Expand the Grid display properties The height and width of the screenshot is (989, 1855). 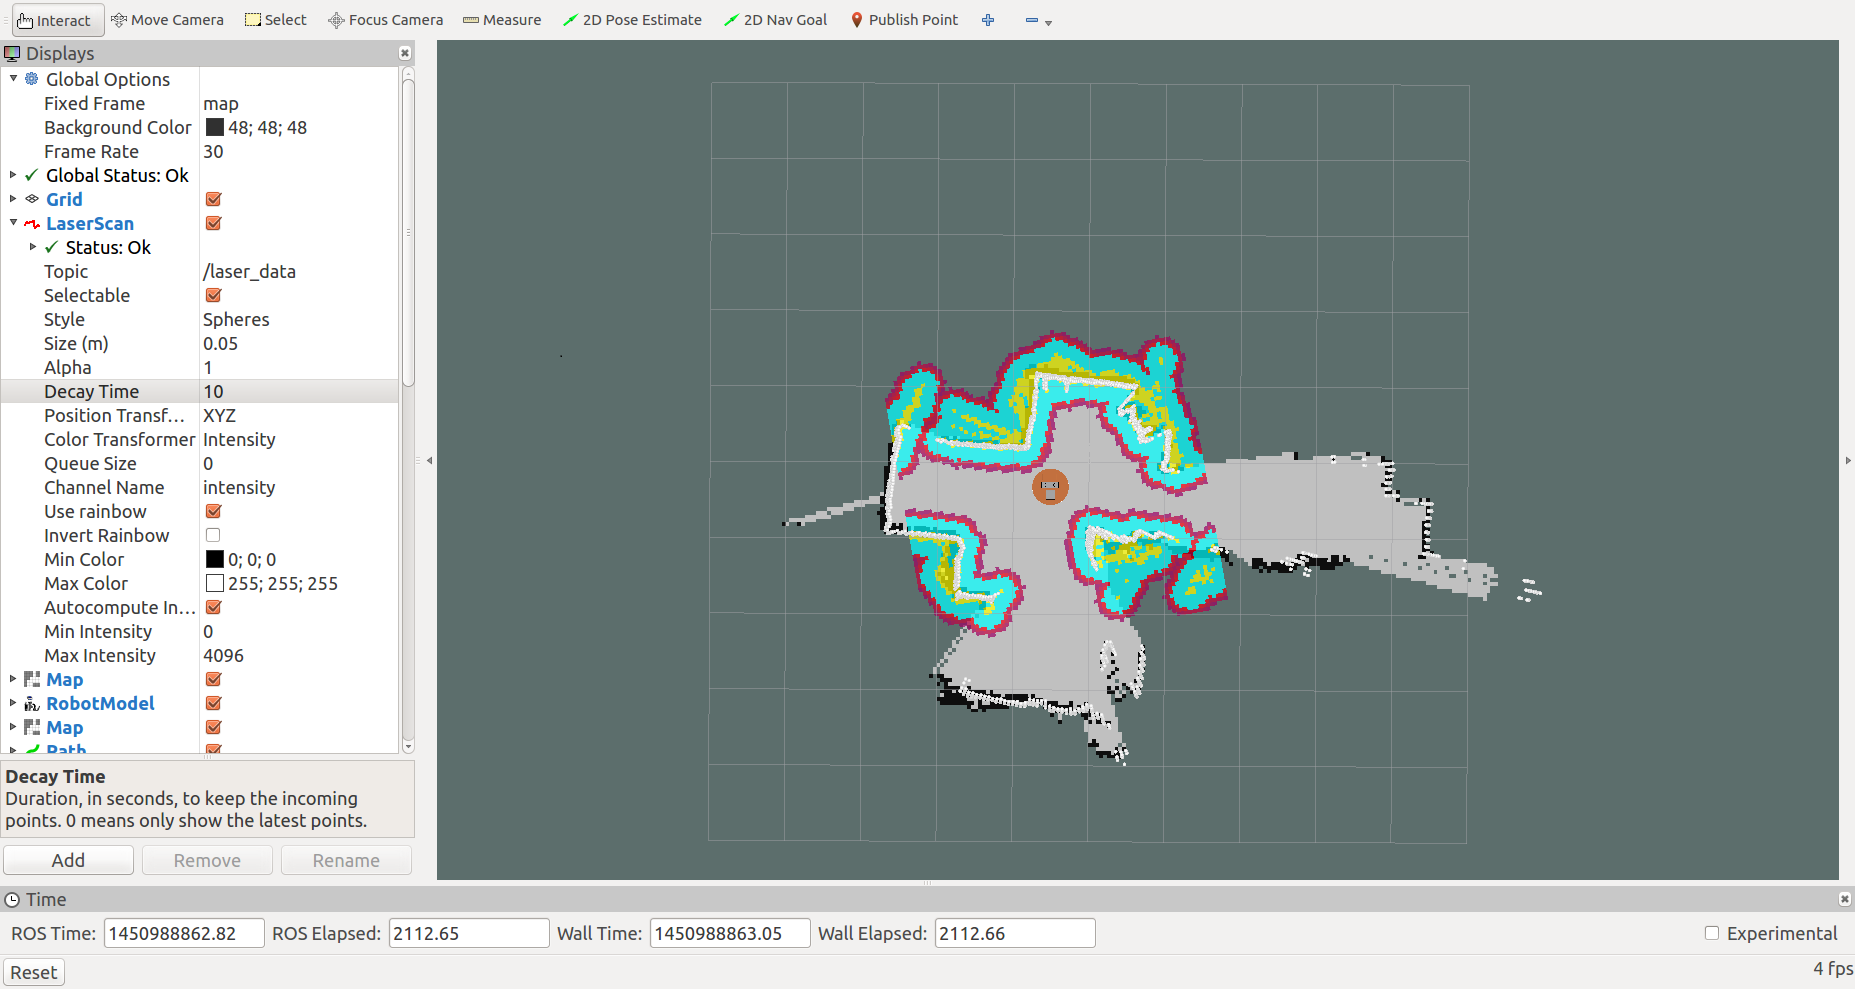click(13, 199)
